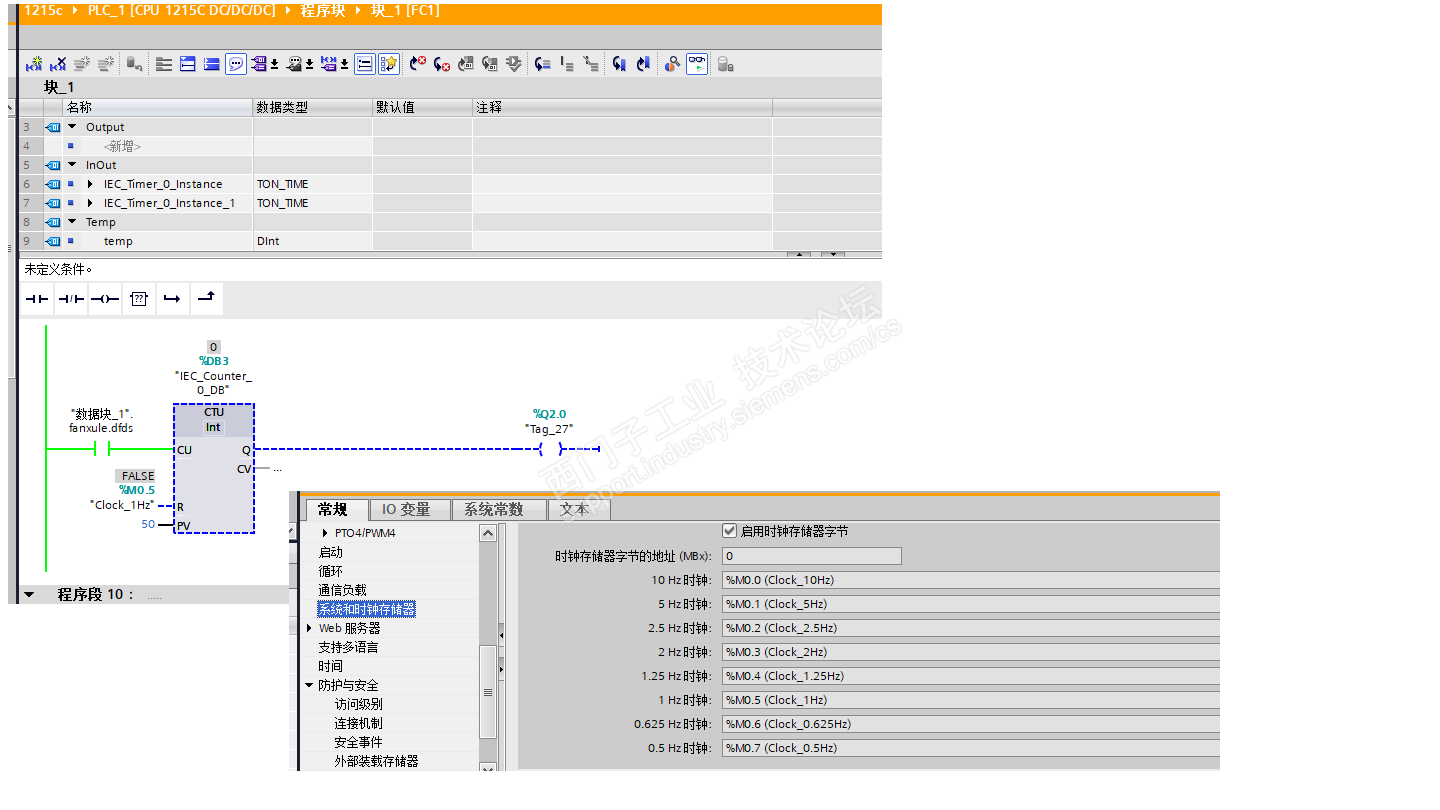The image size is (1440, 810).
Task: Click the Insert network toolbar icon
Action: tap(34, 64)
